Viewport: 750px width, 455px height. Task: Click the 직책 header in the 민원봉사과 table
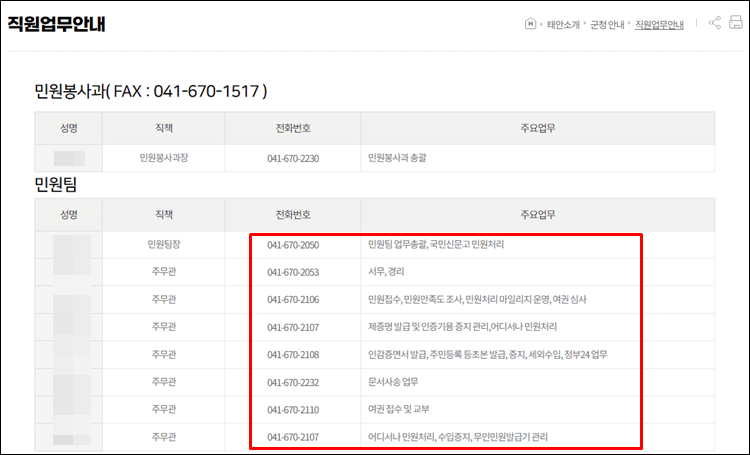point(164,128)
